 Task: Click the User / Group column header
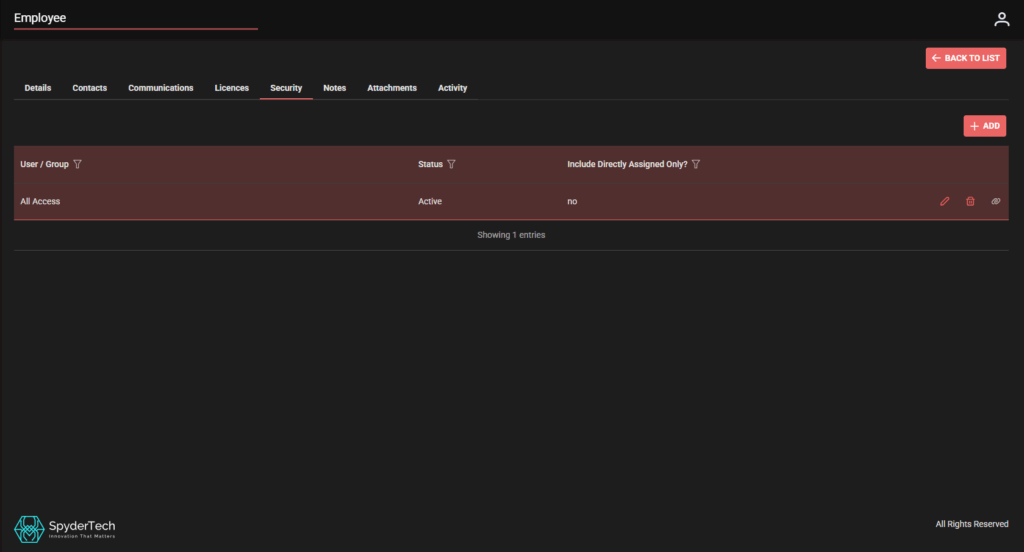[x=44, y=164]
